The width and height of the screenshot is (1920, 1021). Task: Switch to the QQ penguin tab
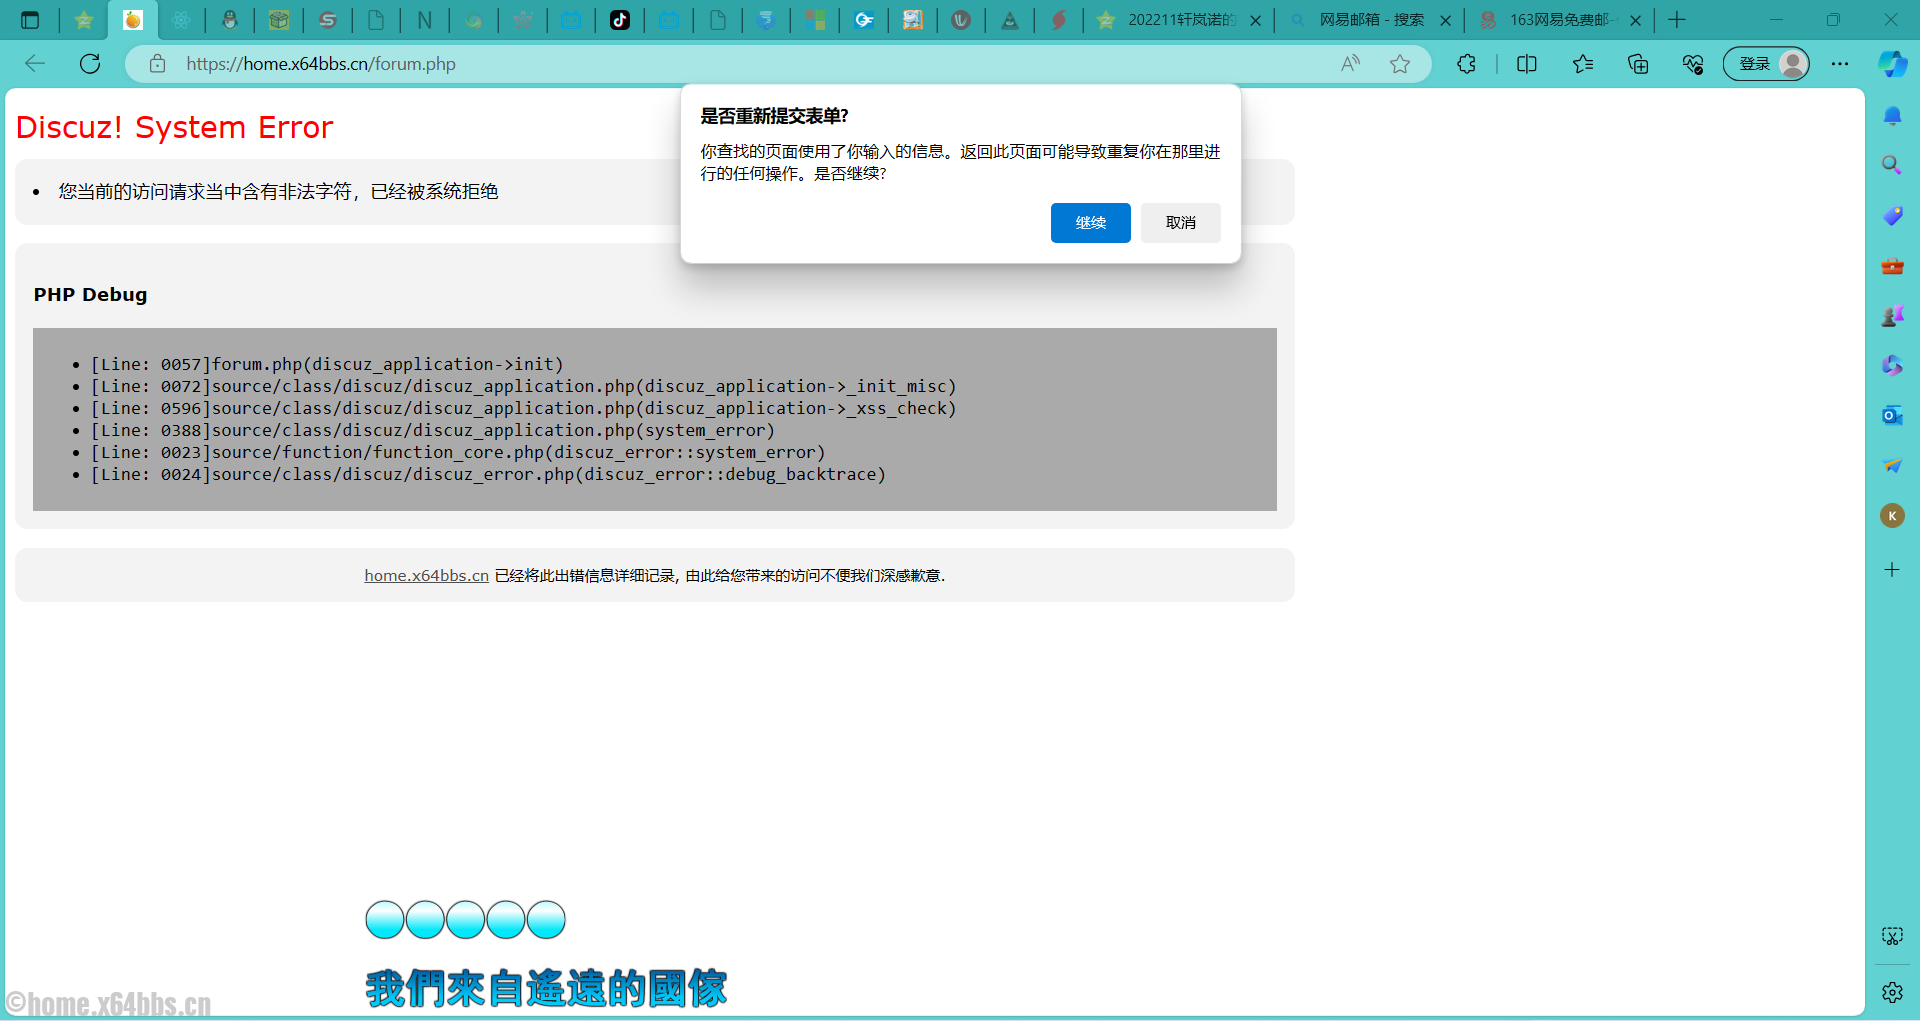coord(230,20)
